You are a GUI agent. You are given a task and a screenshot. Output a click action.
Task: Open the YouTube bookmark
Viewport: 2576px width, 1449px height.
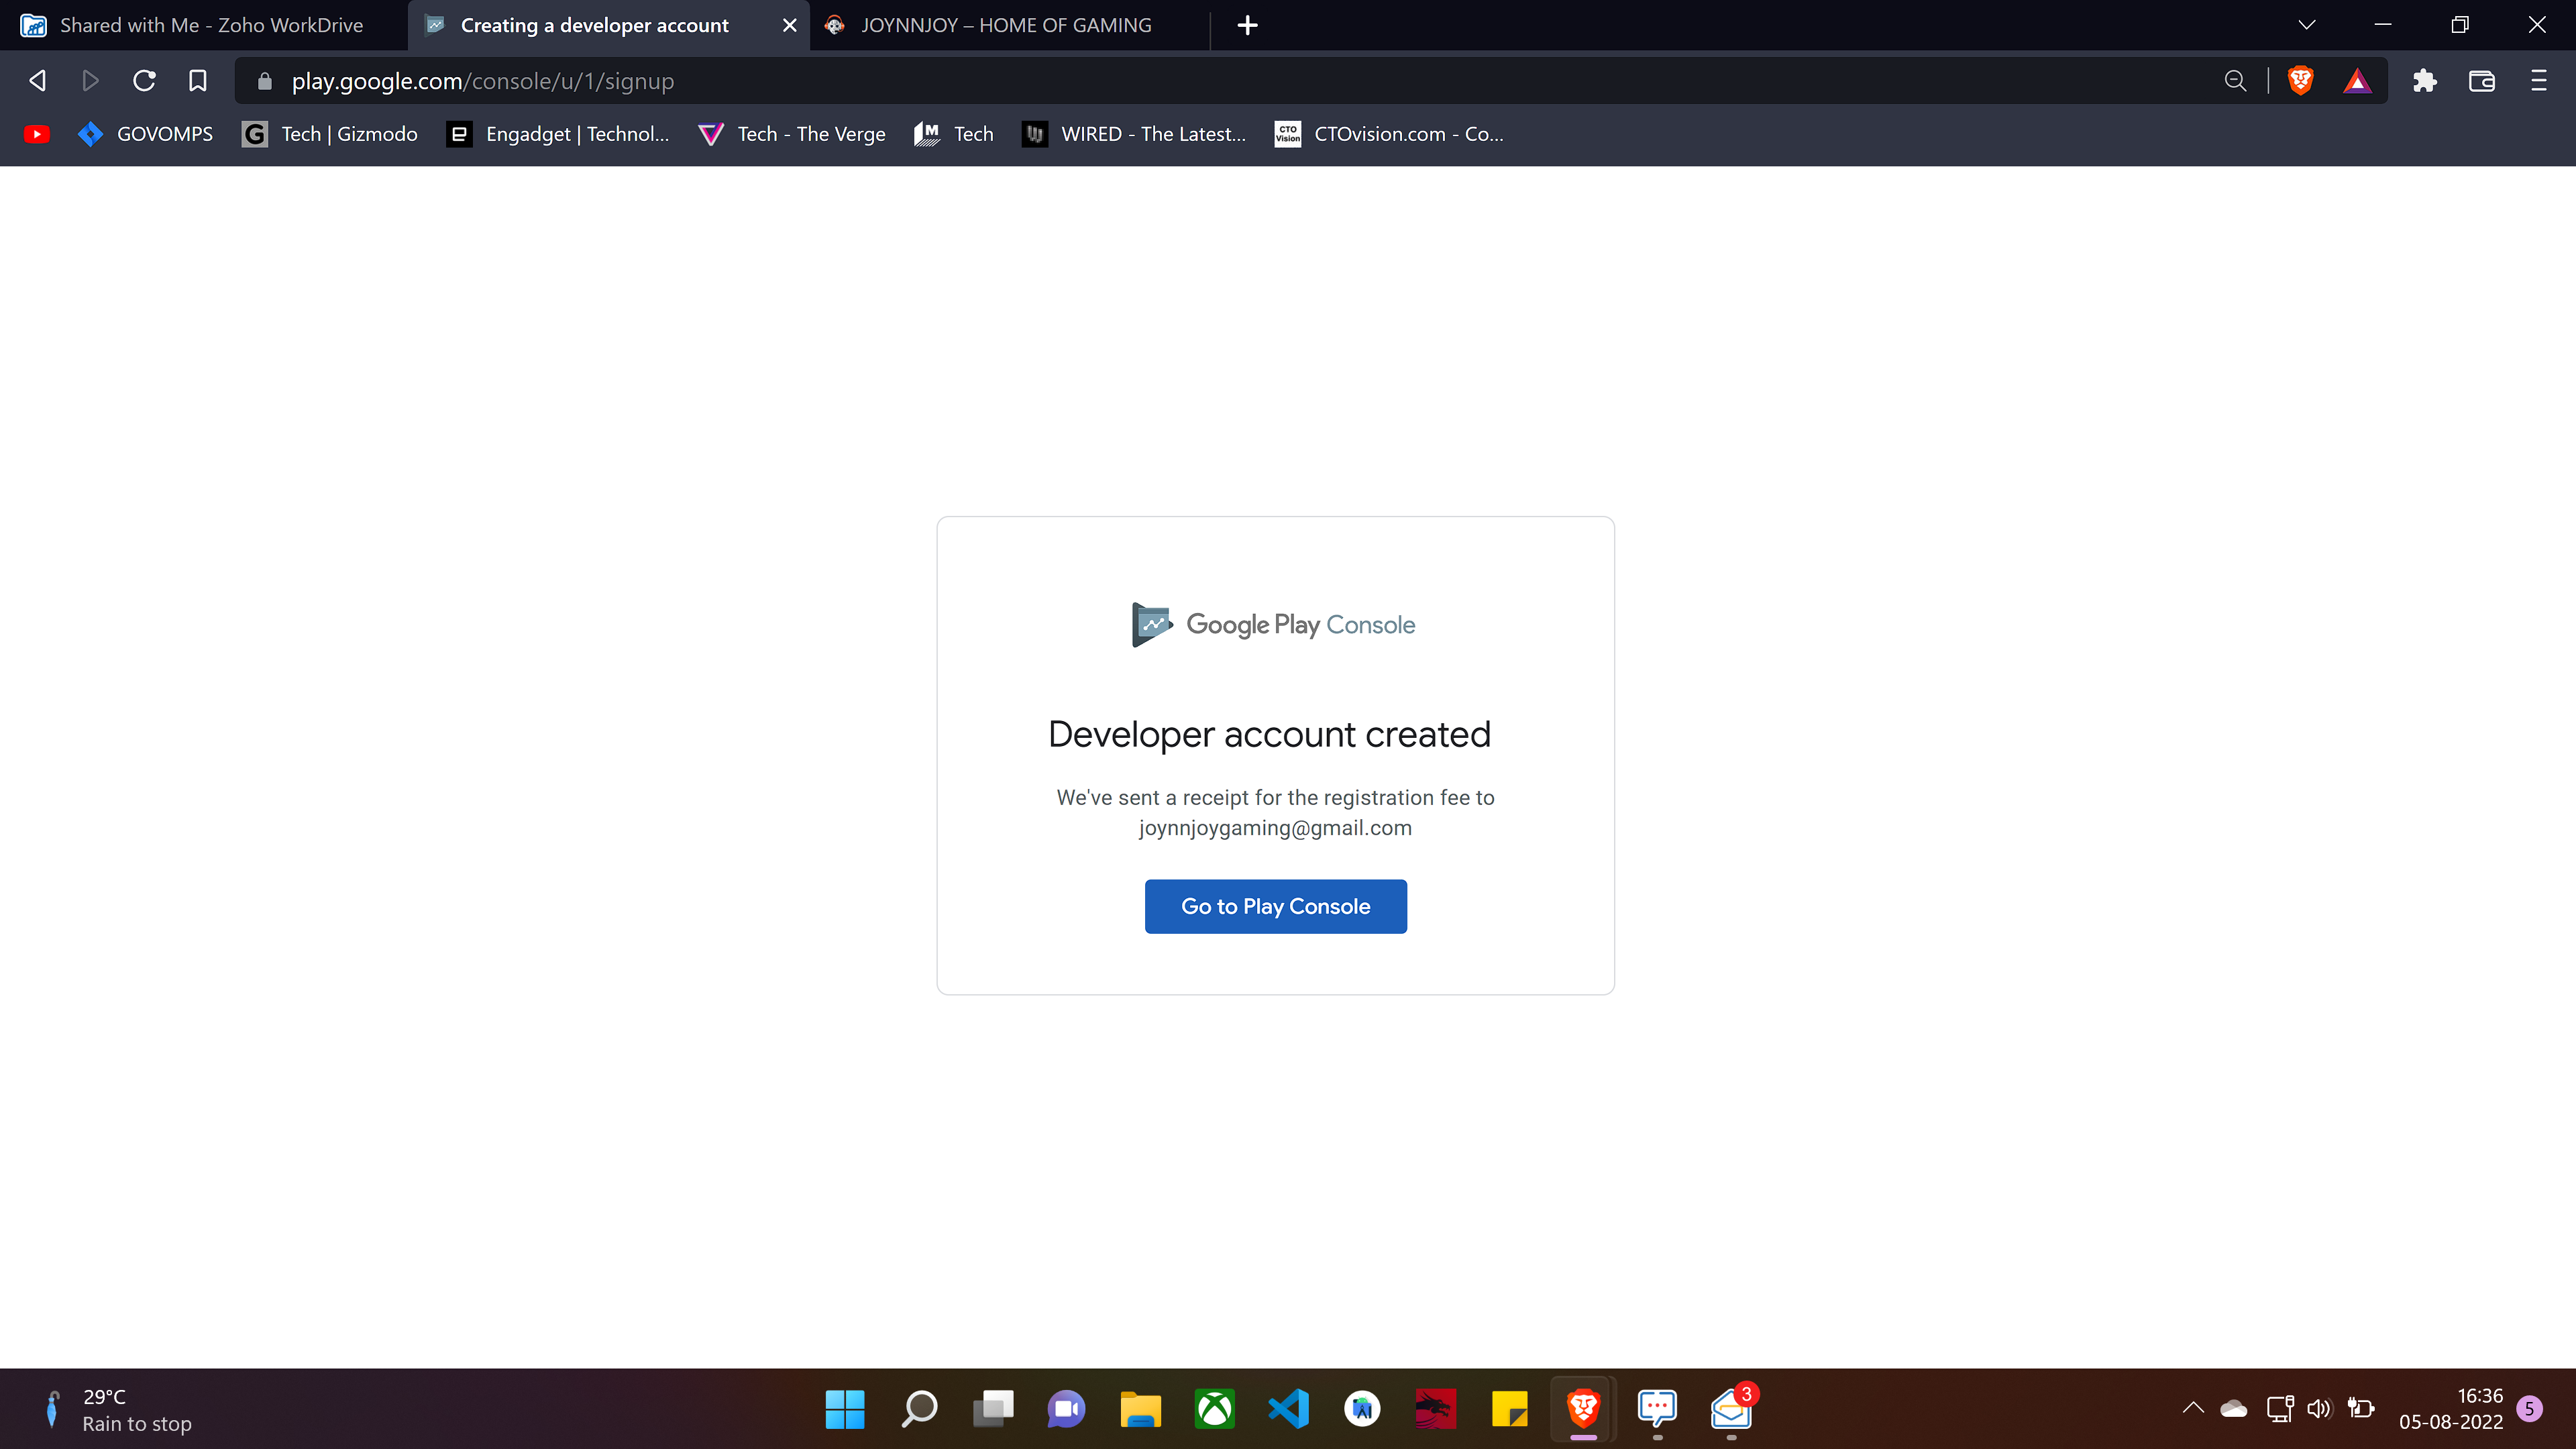click(37, 134)
